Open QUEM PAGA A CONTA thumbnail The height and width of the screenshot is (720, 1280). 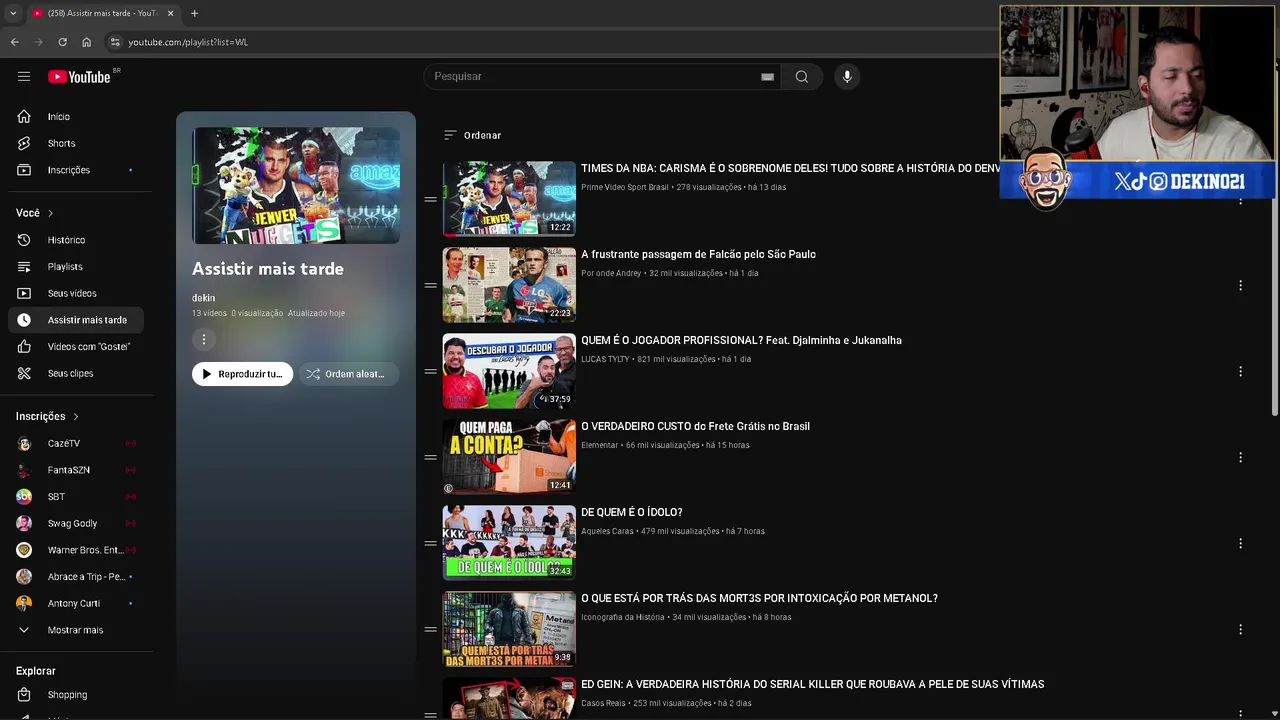(x=509, y=457)
